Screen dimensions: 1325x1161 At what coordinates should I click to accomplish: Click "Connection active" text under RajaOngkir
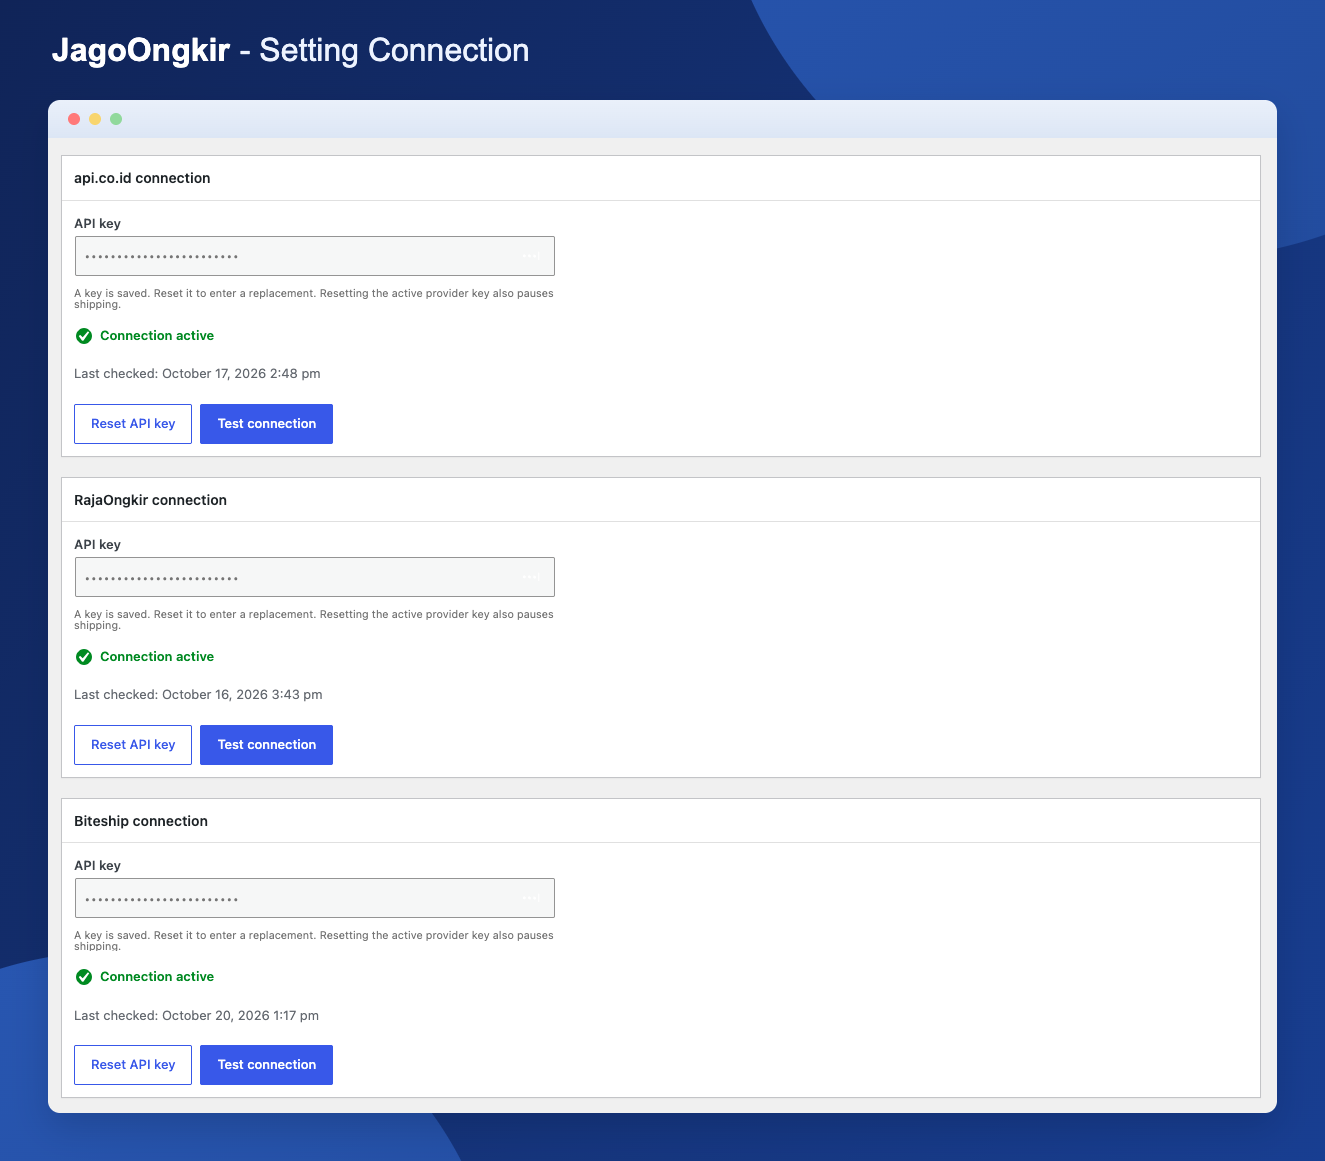tap(157, 657)
